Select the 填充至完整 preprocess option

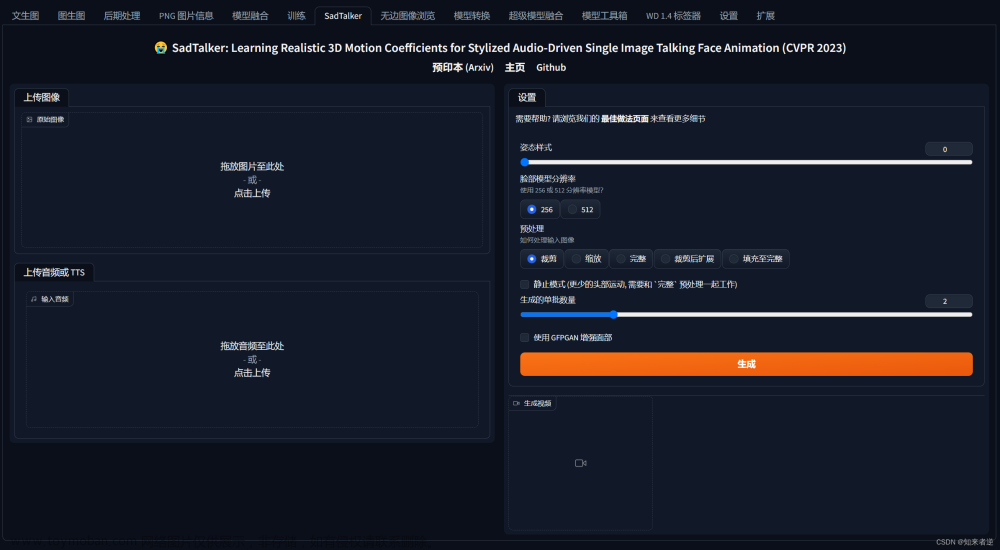756,258
